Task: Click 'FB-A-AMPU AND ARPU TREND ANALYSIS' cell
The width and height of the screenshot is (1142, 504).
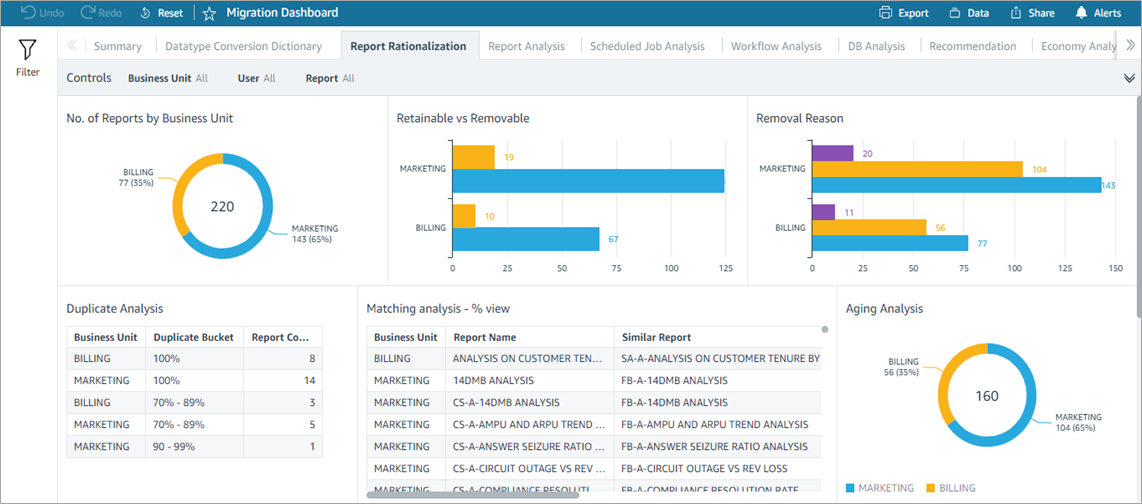Action: (717, 424)
